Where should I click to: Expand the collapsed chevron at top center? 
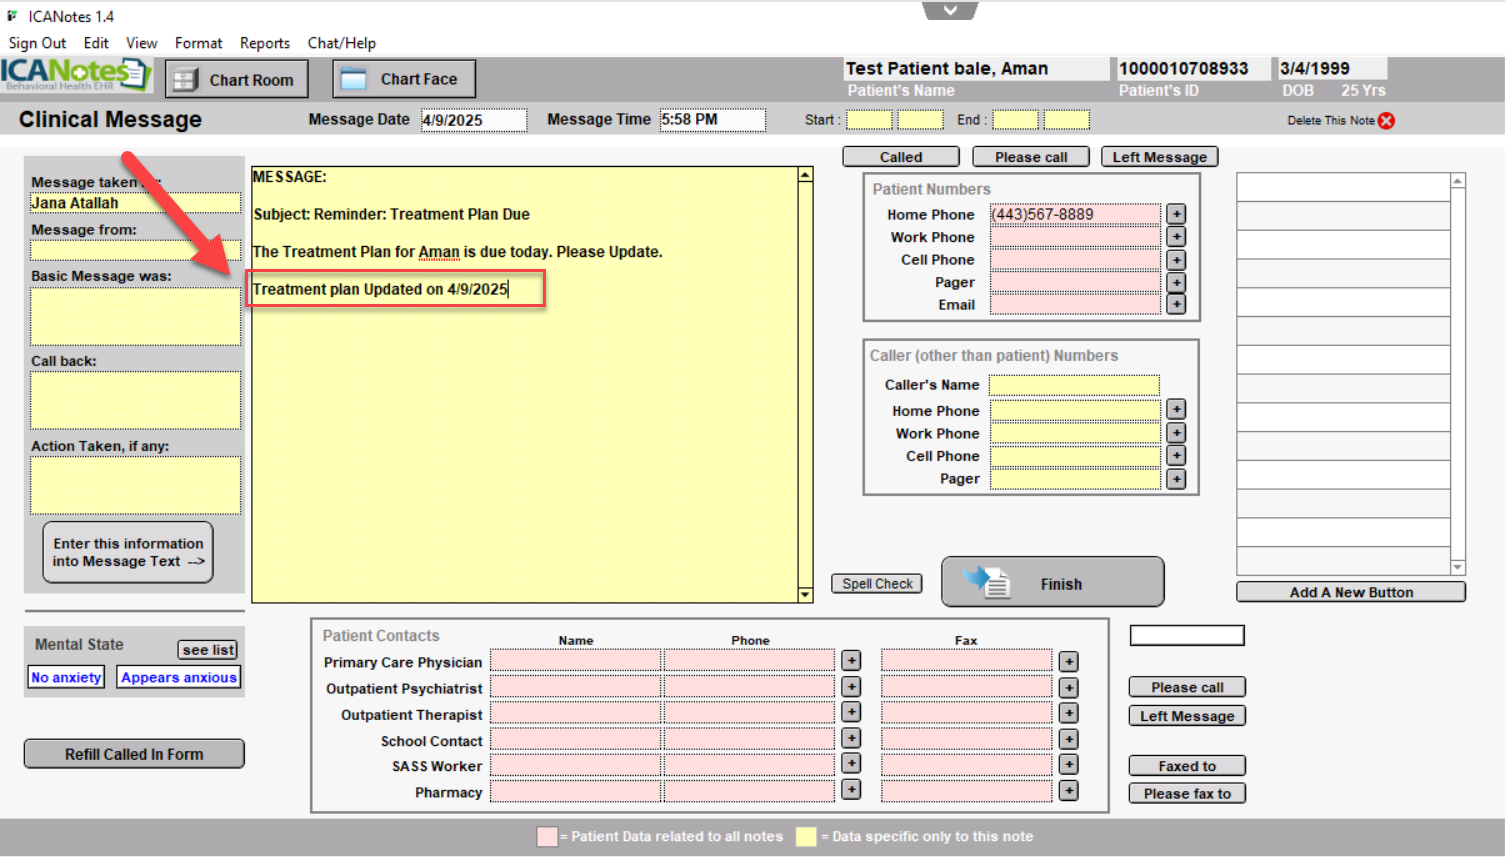(950, 11)
